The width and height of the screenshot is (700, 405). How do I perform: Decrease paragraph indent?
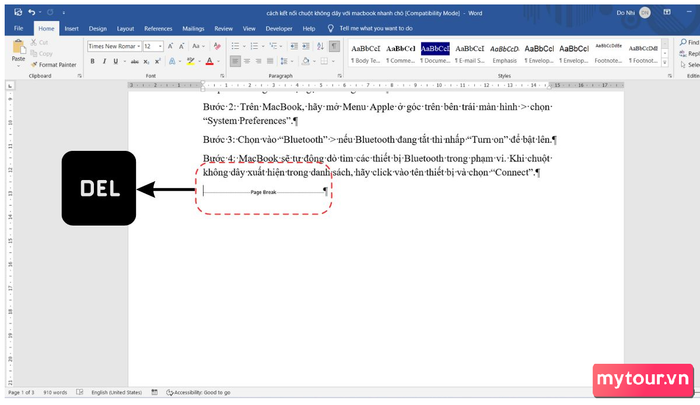click(x=294, y=46)
